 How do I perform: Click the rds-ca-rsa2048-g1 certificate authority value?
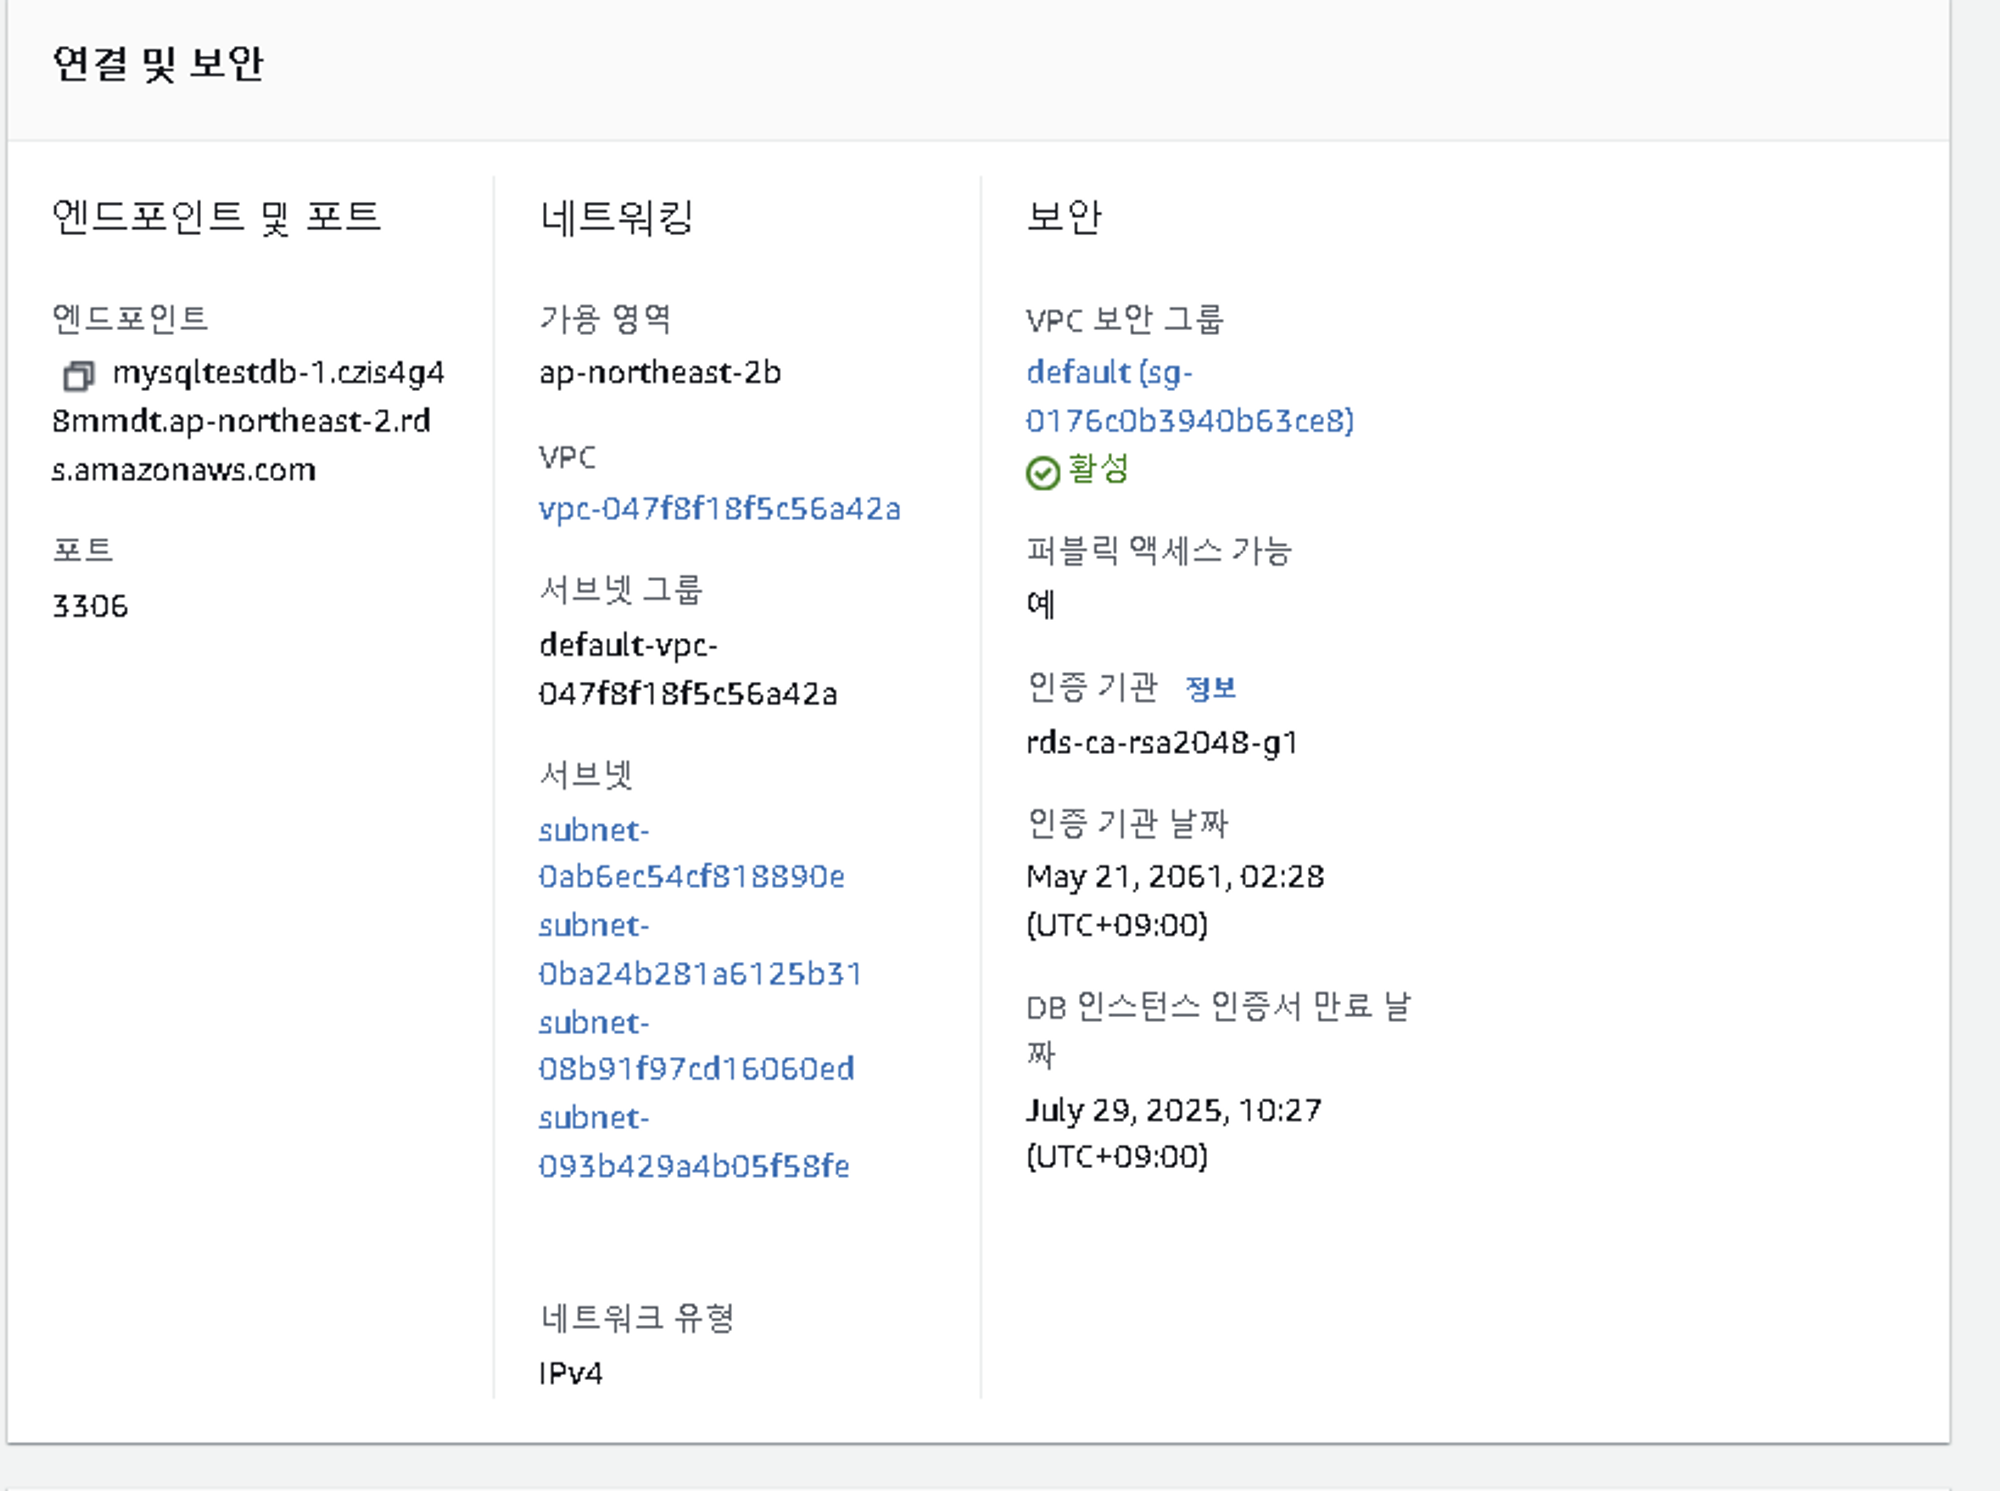[x=1161, y=743]
